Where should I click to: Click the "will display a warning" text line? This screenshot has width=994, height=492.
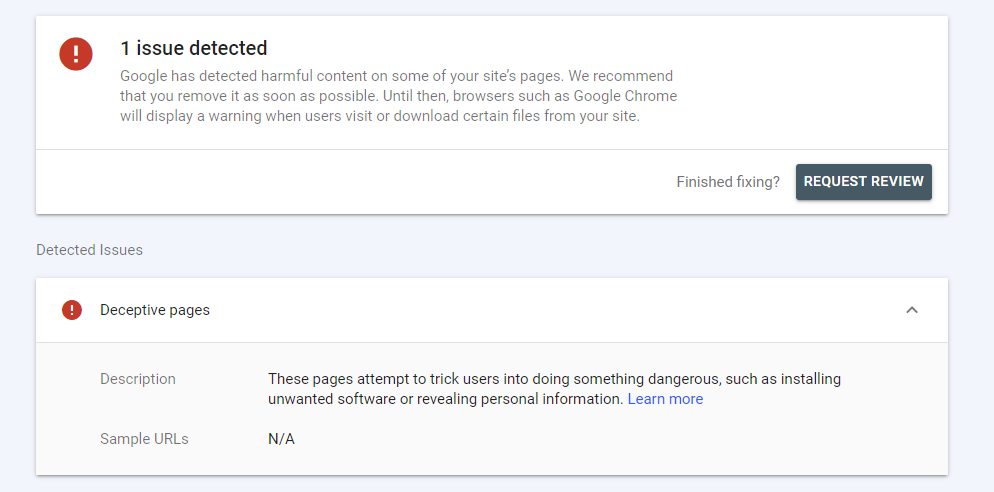point(380,117)
